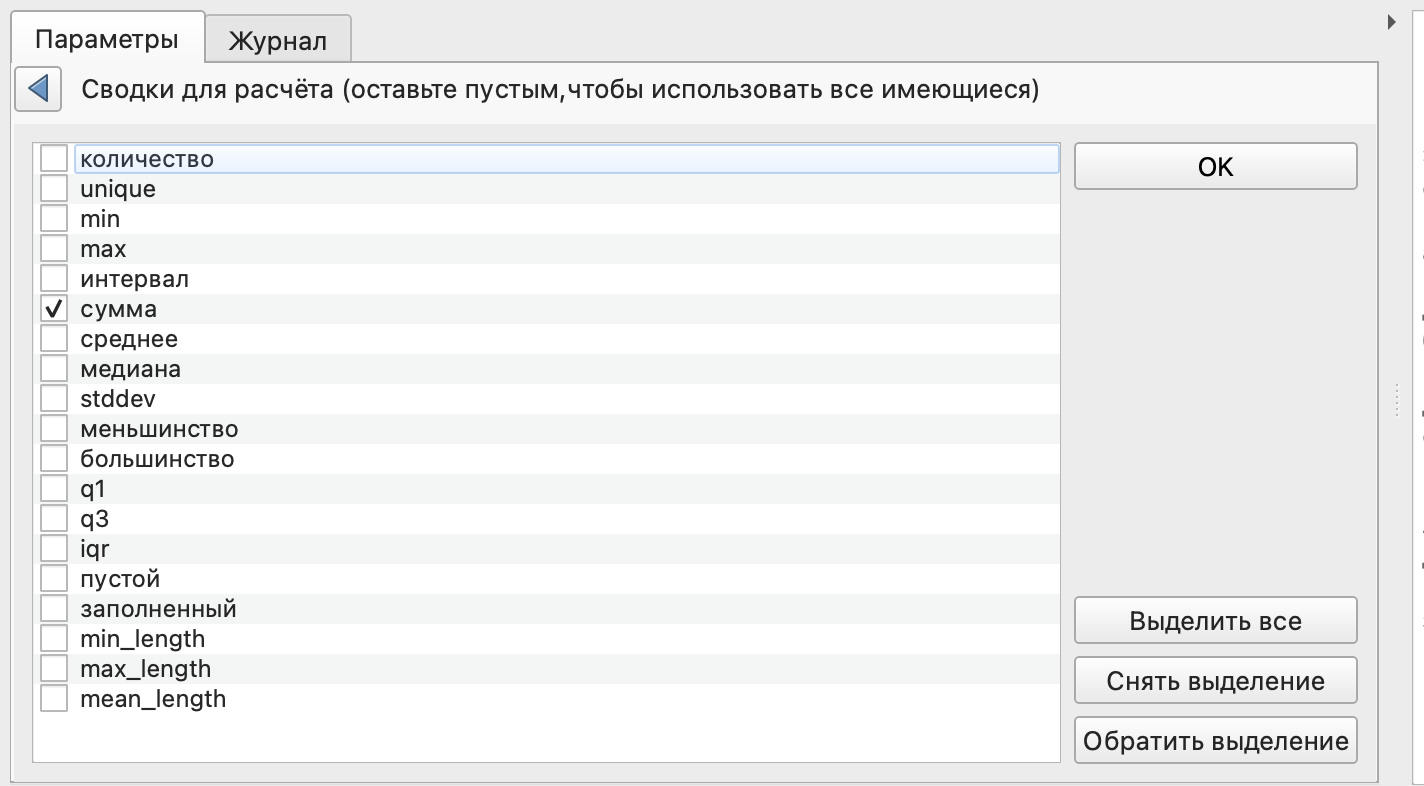The width and height of the screenshot is (1424, 786).
Task: Enable the количество checkbox
Action: [x=54, y=159]
